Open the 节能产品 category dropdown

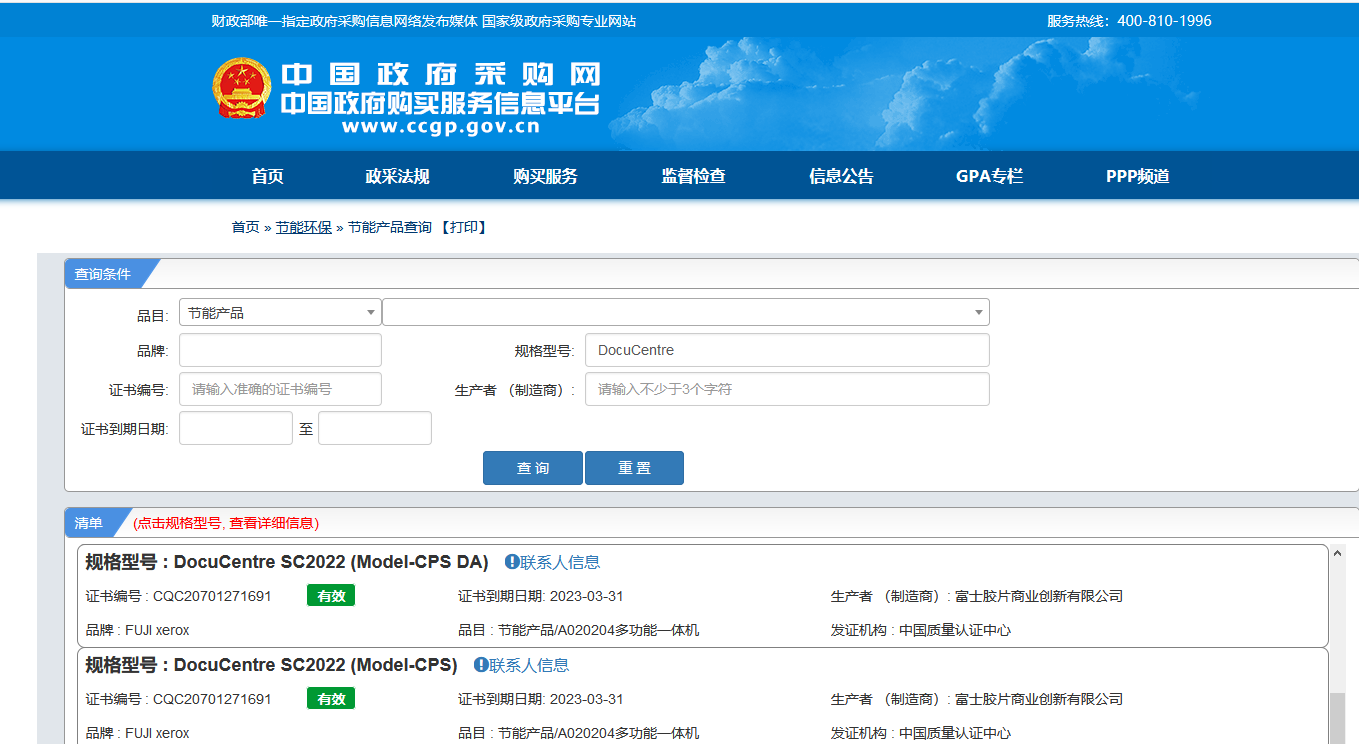(280, 312)
